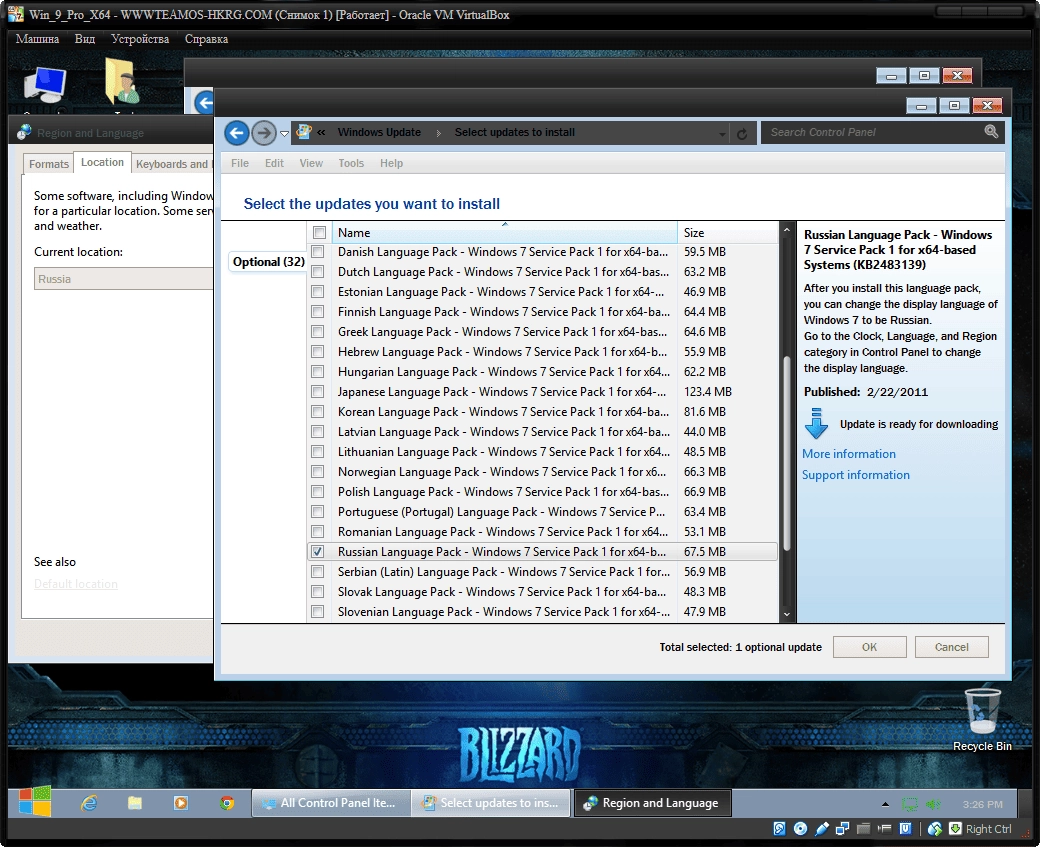The width and height of the screenshot is (1040, 847).
Task: Click the blue download arrow icon
Action: pos(816,424)
